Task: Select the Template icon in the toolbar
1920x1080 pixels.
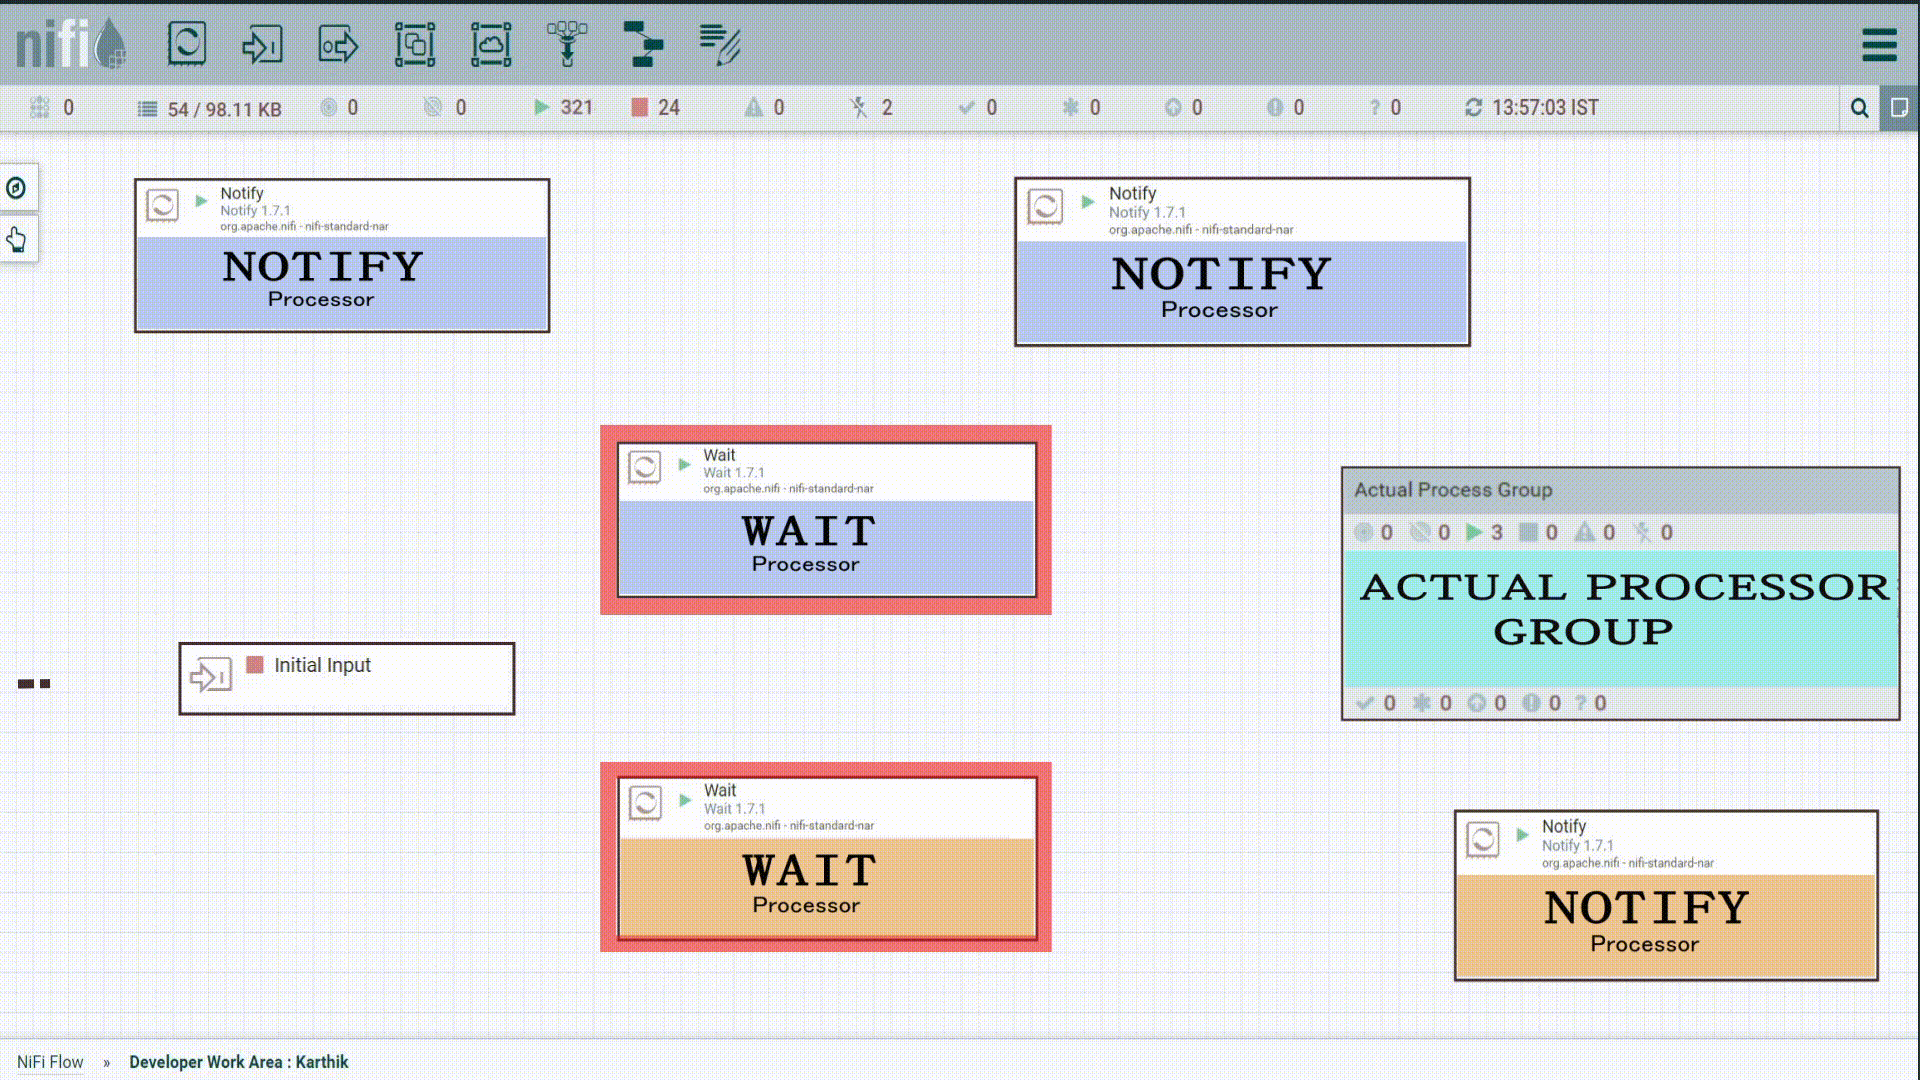Action: [x=643, y=43]
